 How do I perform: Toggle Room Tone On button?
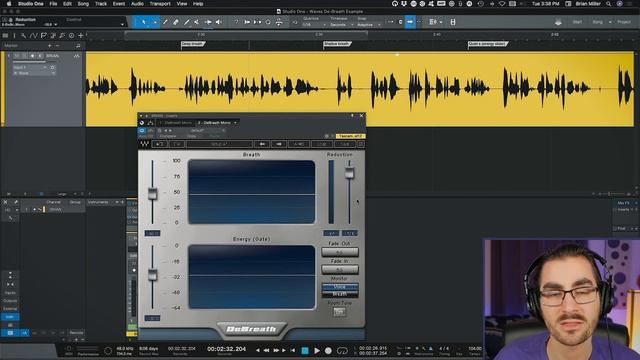coord(339,312)
